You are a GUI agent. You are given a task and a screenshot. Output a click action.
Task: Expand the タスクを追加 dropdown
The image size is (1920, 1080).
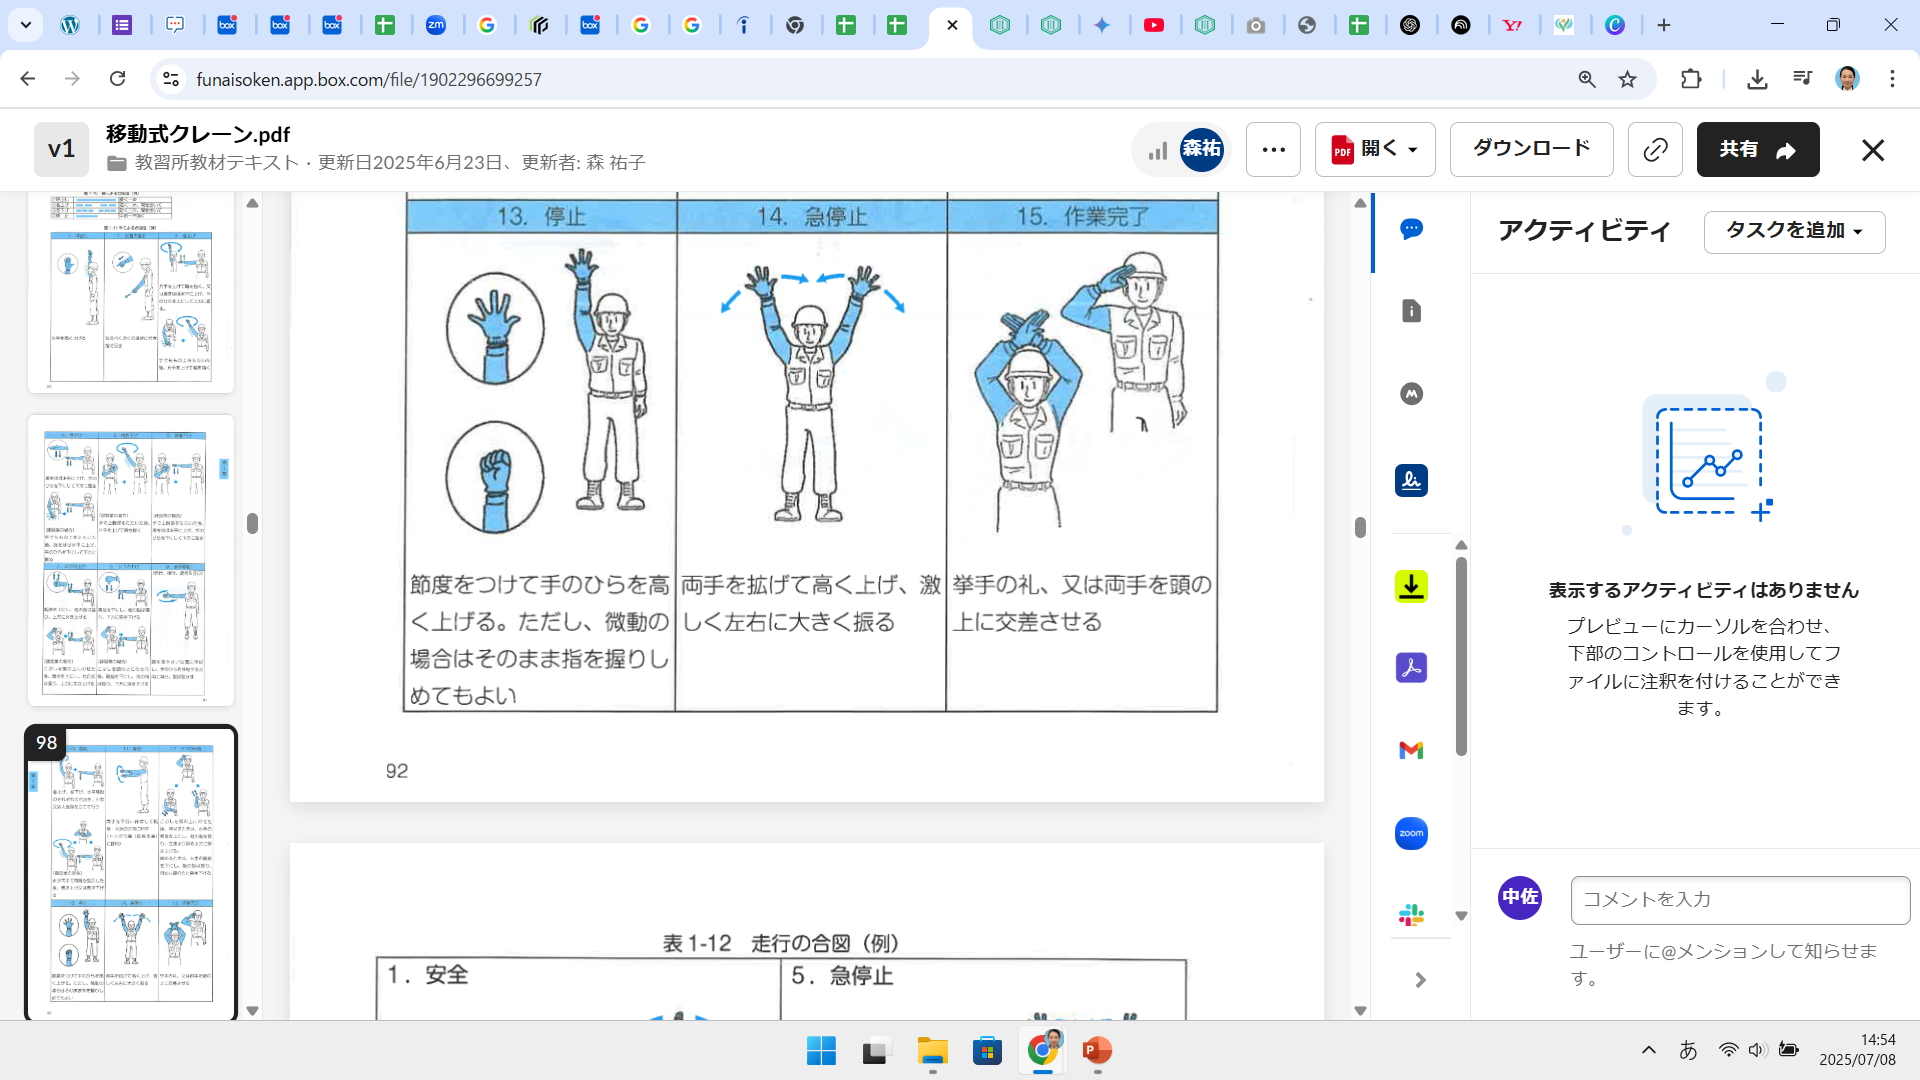tap(1794, 231)
